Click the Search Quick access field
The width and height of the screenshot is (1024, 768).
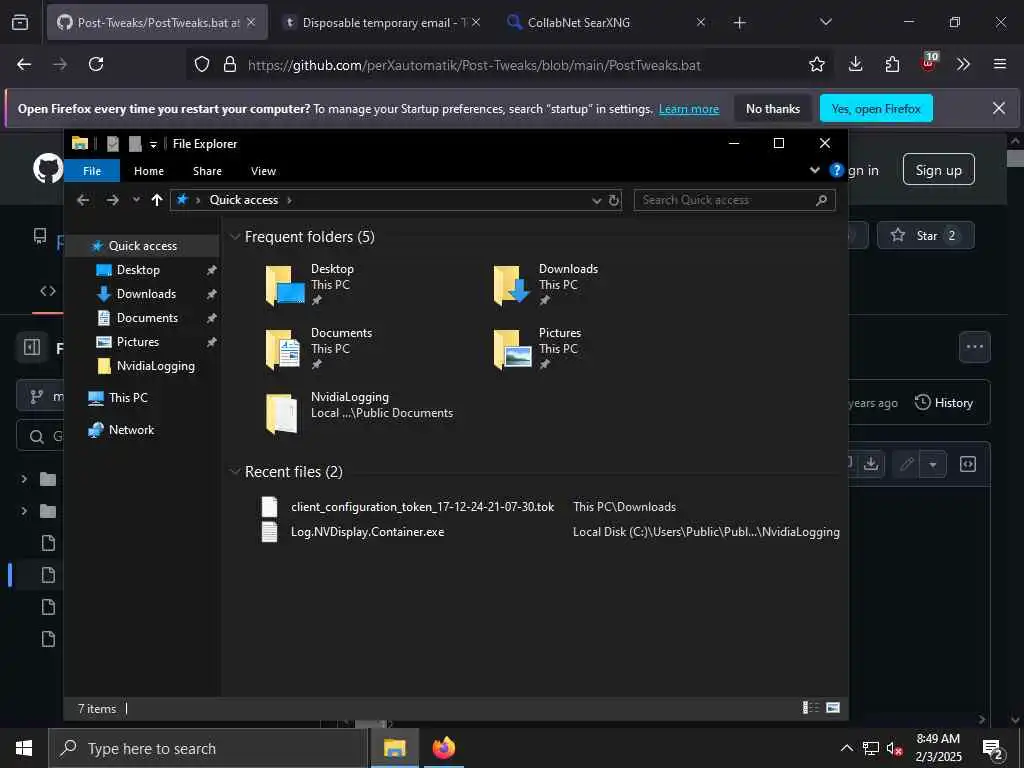coord(734,200)
